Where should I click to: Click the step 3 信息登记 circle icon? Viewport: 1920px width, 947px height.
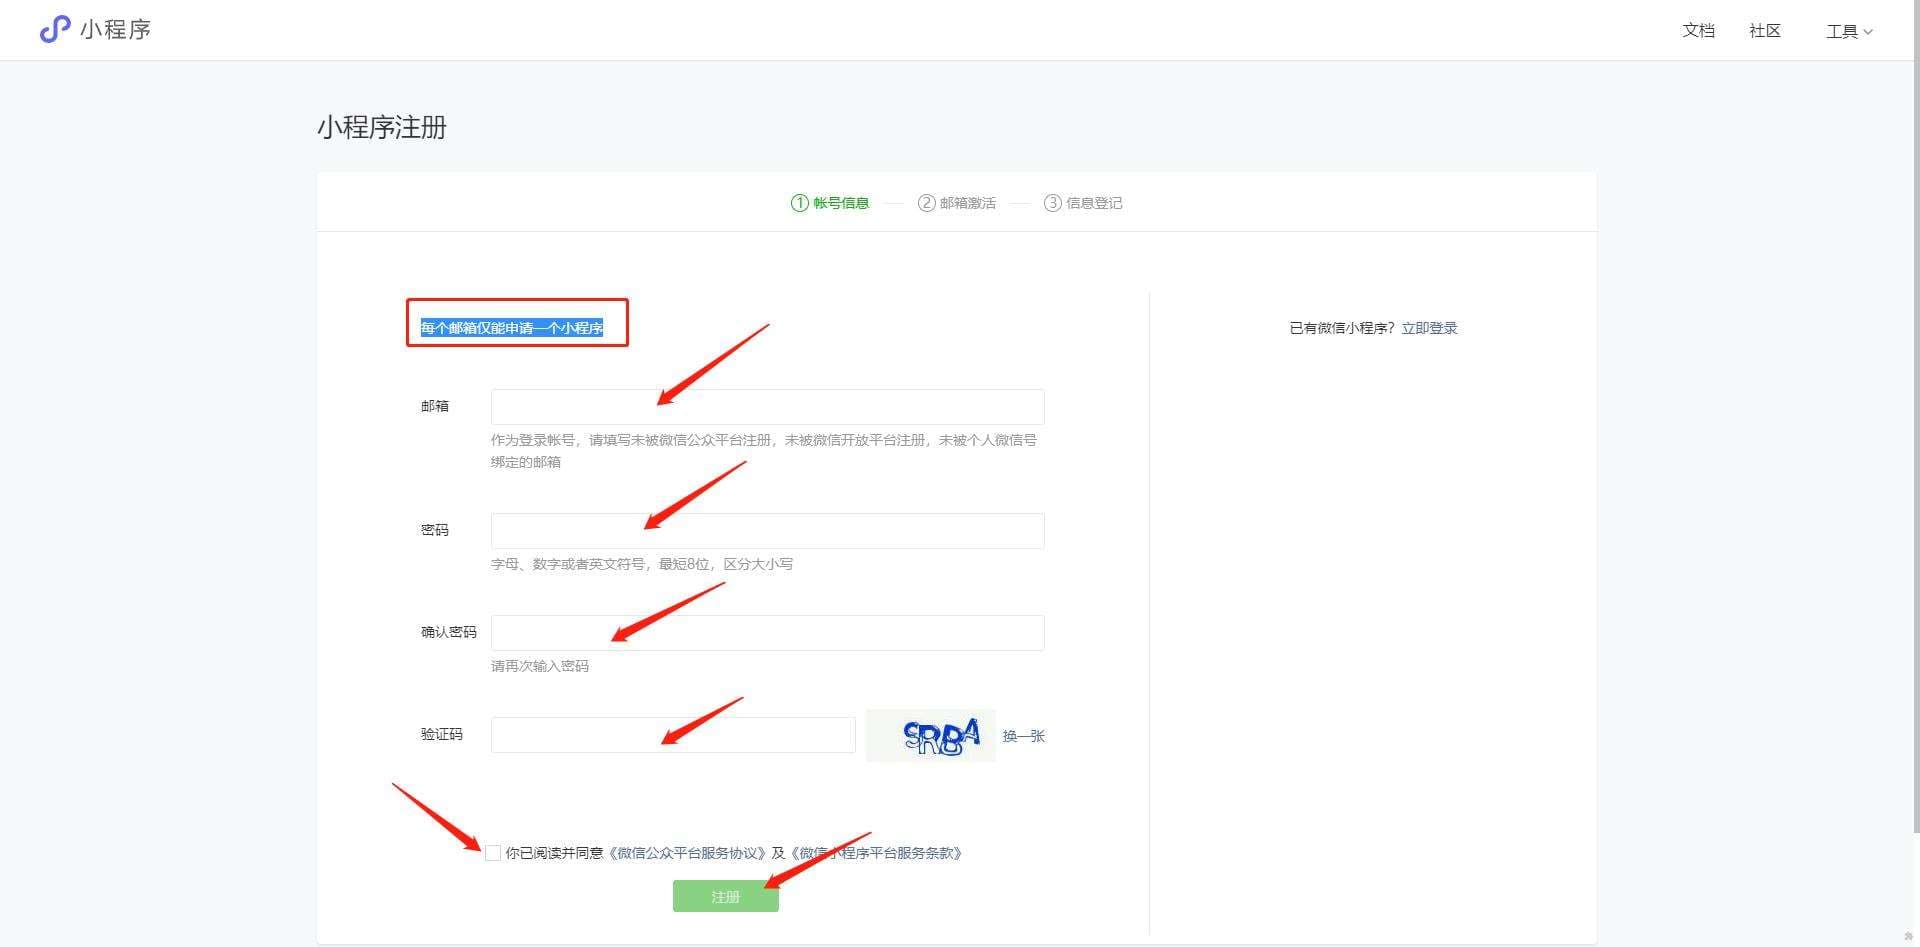(1054, 202)
